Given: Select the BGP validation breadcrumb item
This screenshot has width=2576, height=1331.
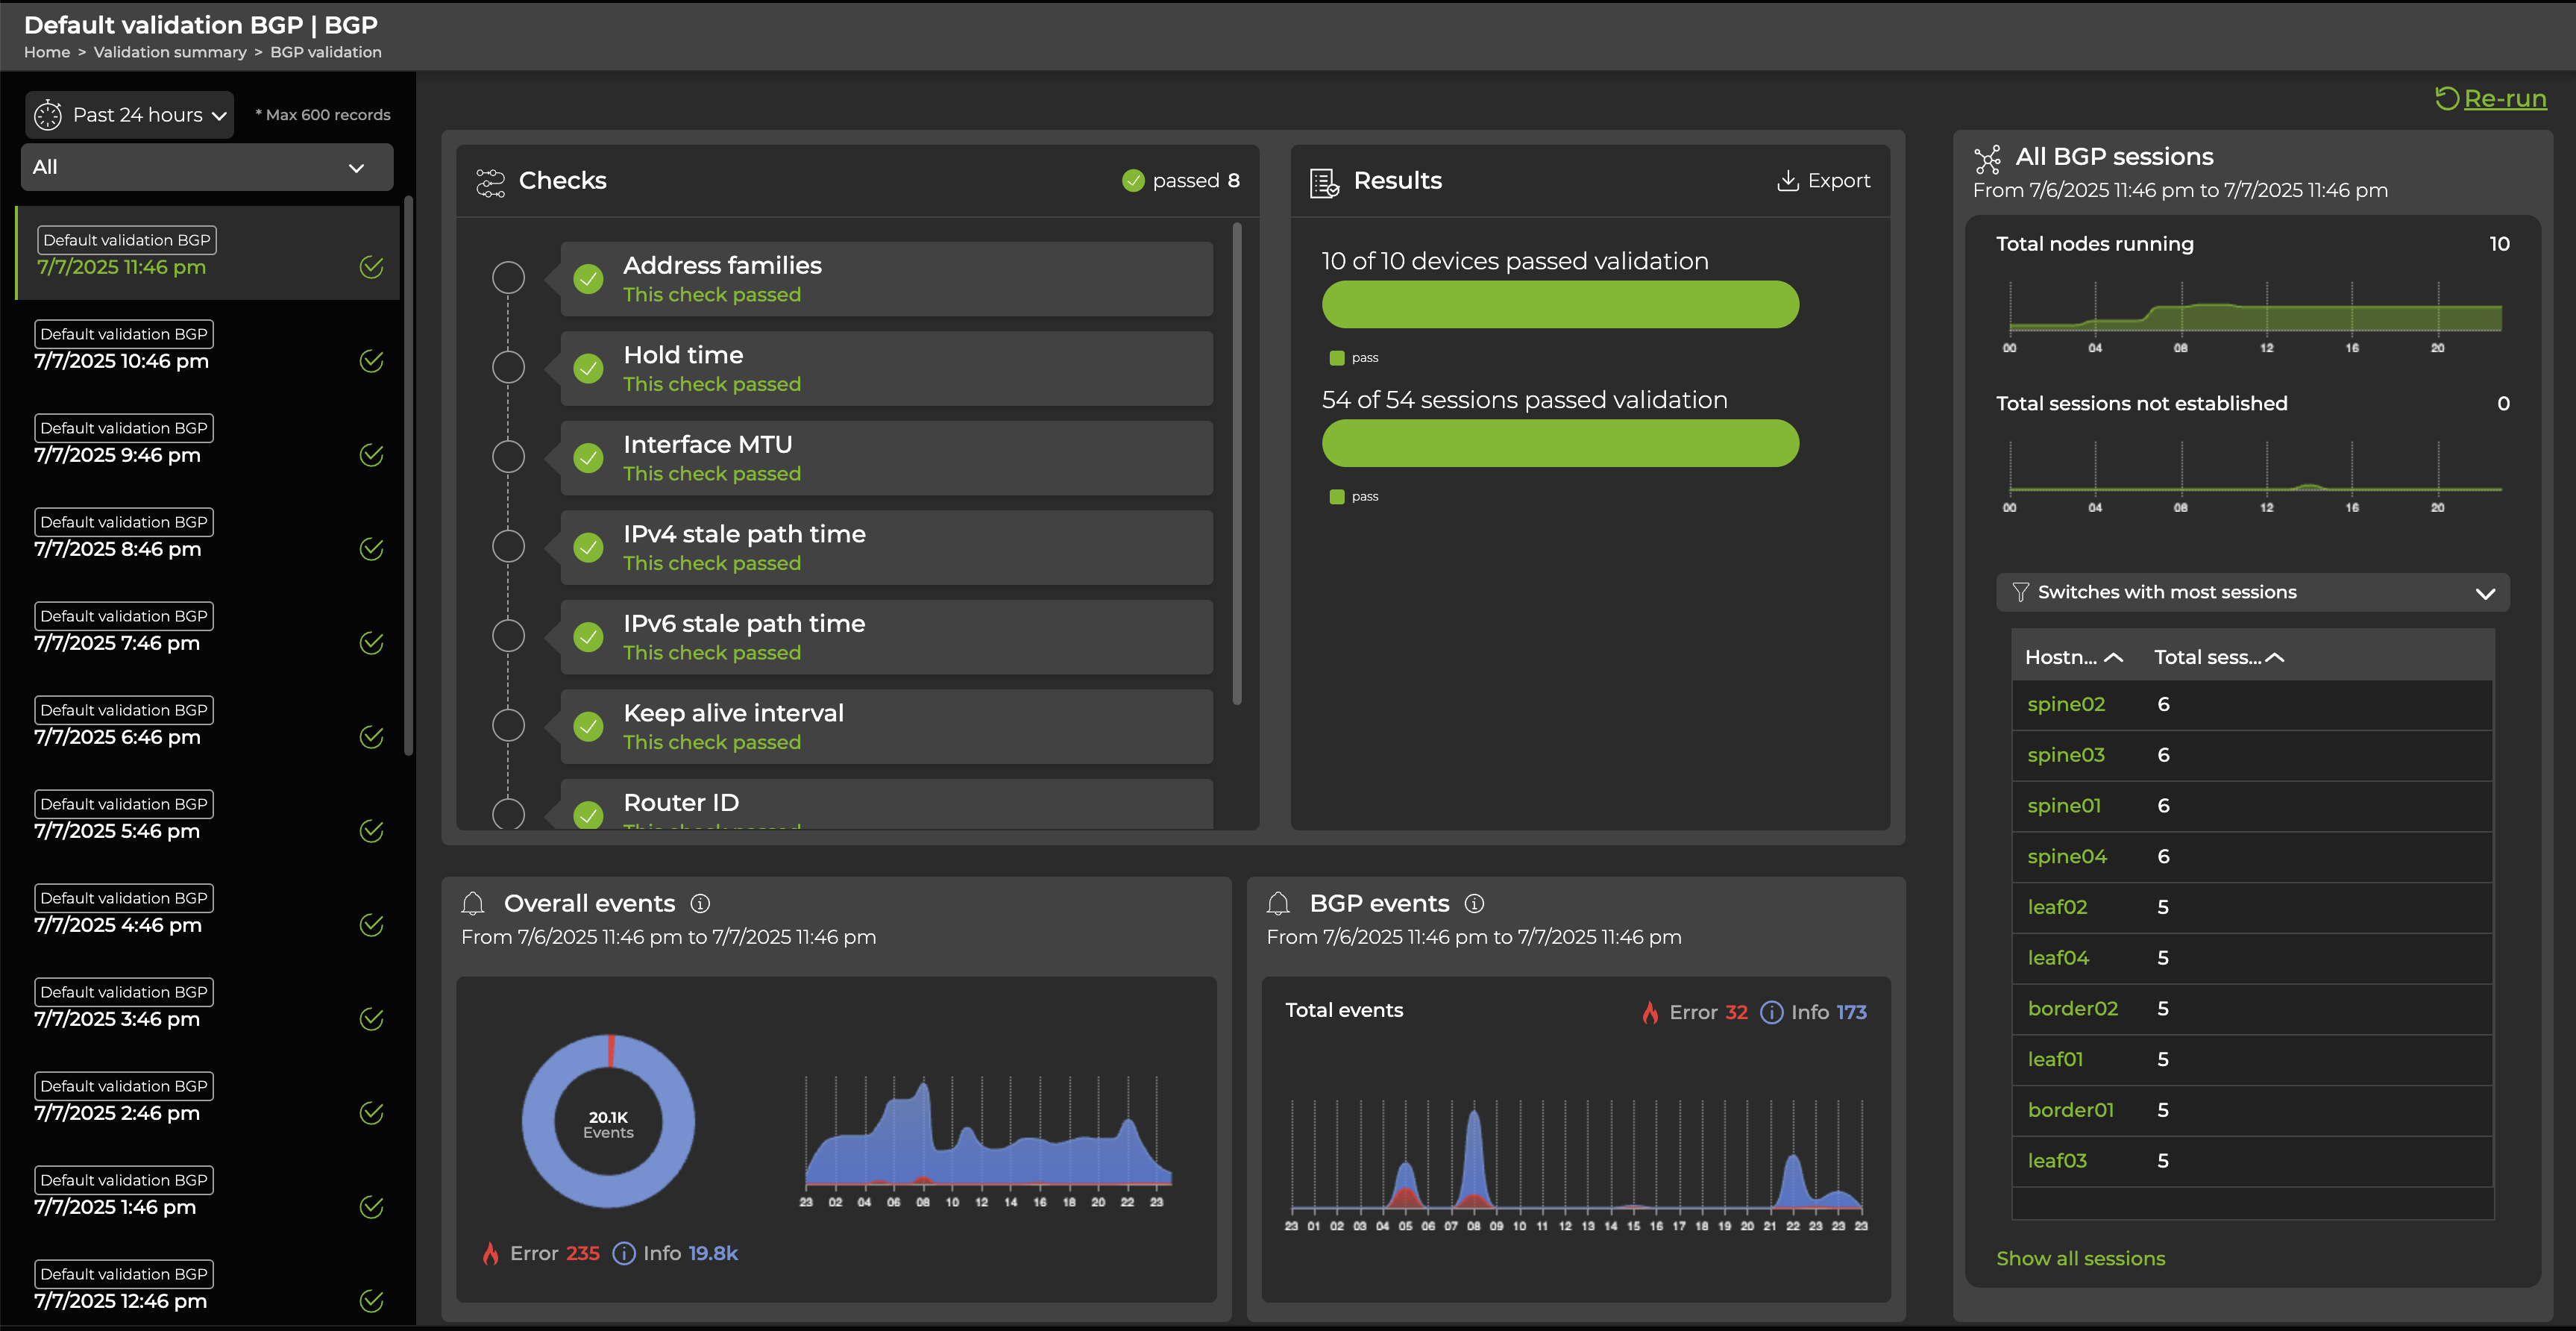Looking at the screenshot, I should coord(327,52).
